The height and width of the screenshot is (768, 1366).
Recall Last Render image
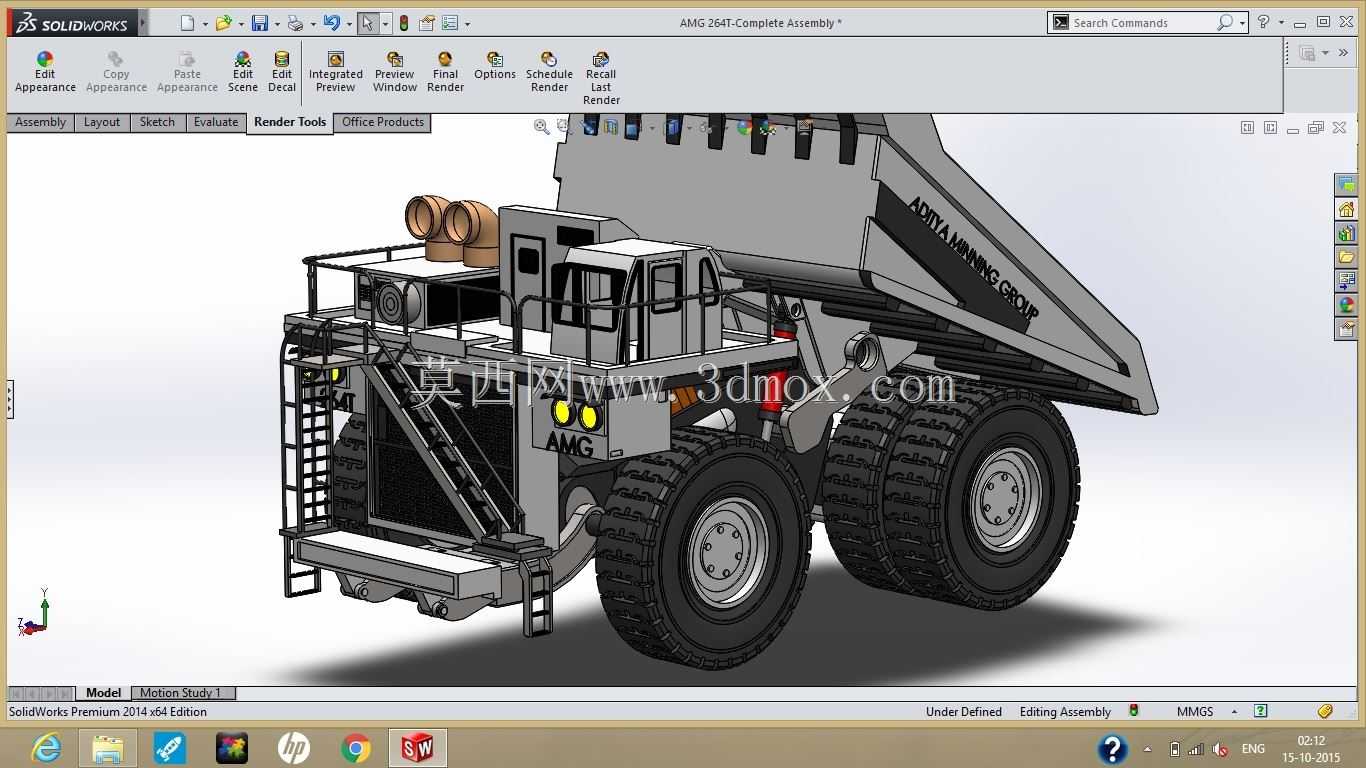[601, 79]
